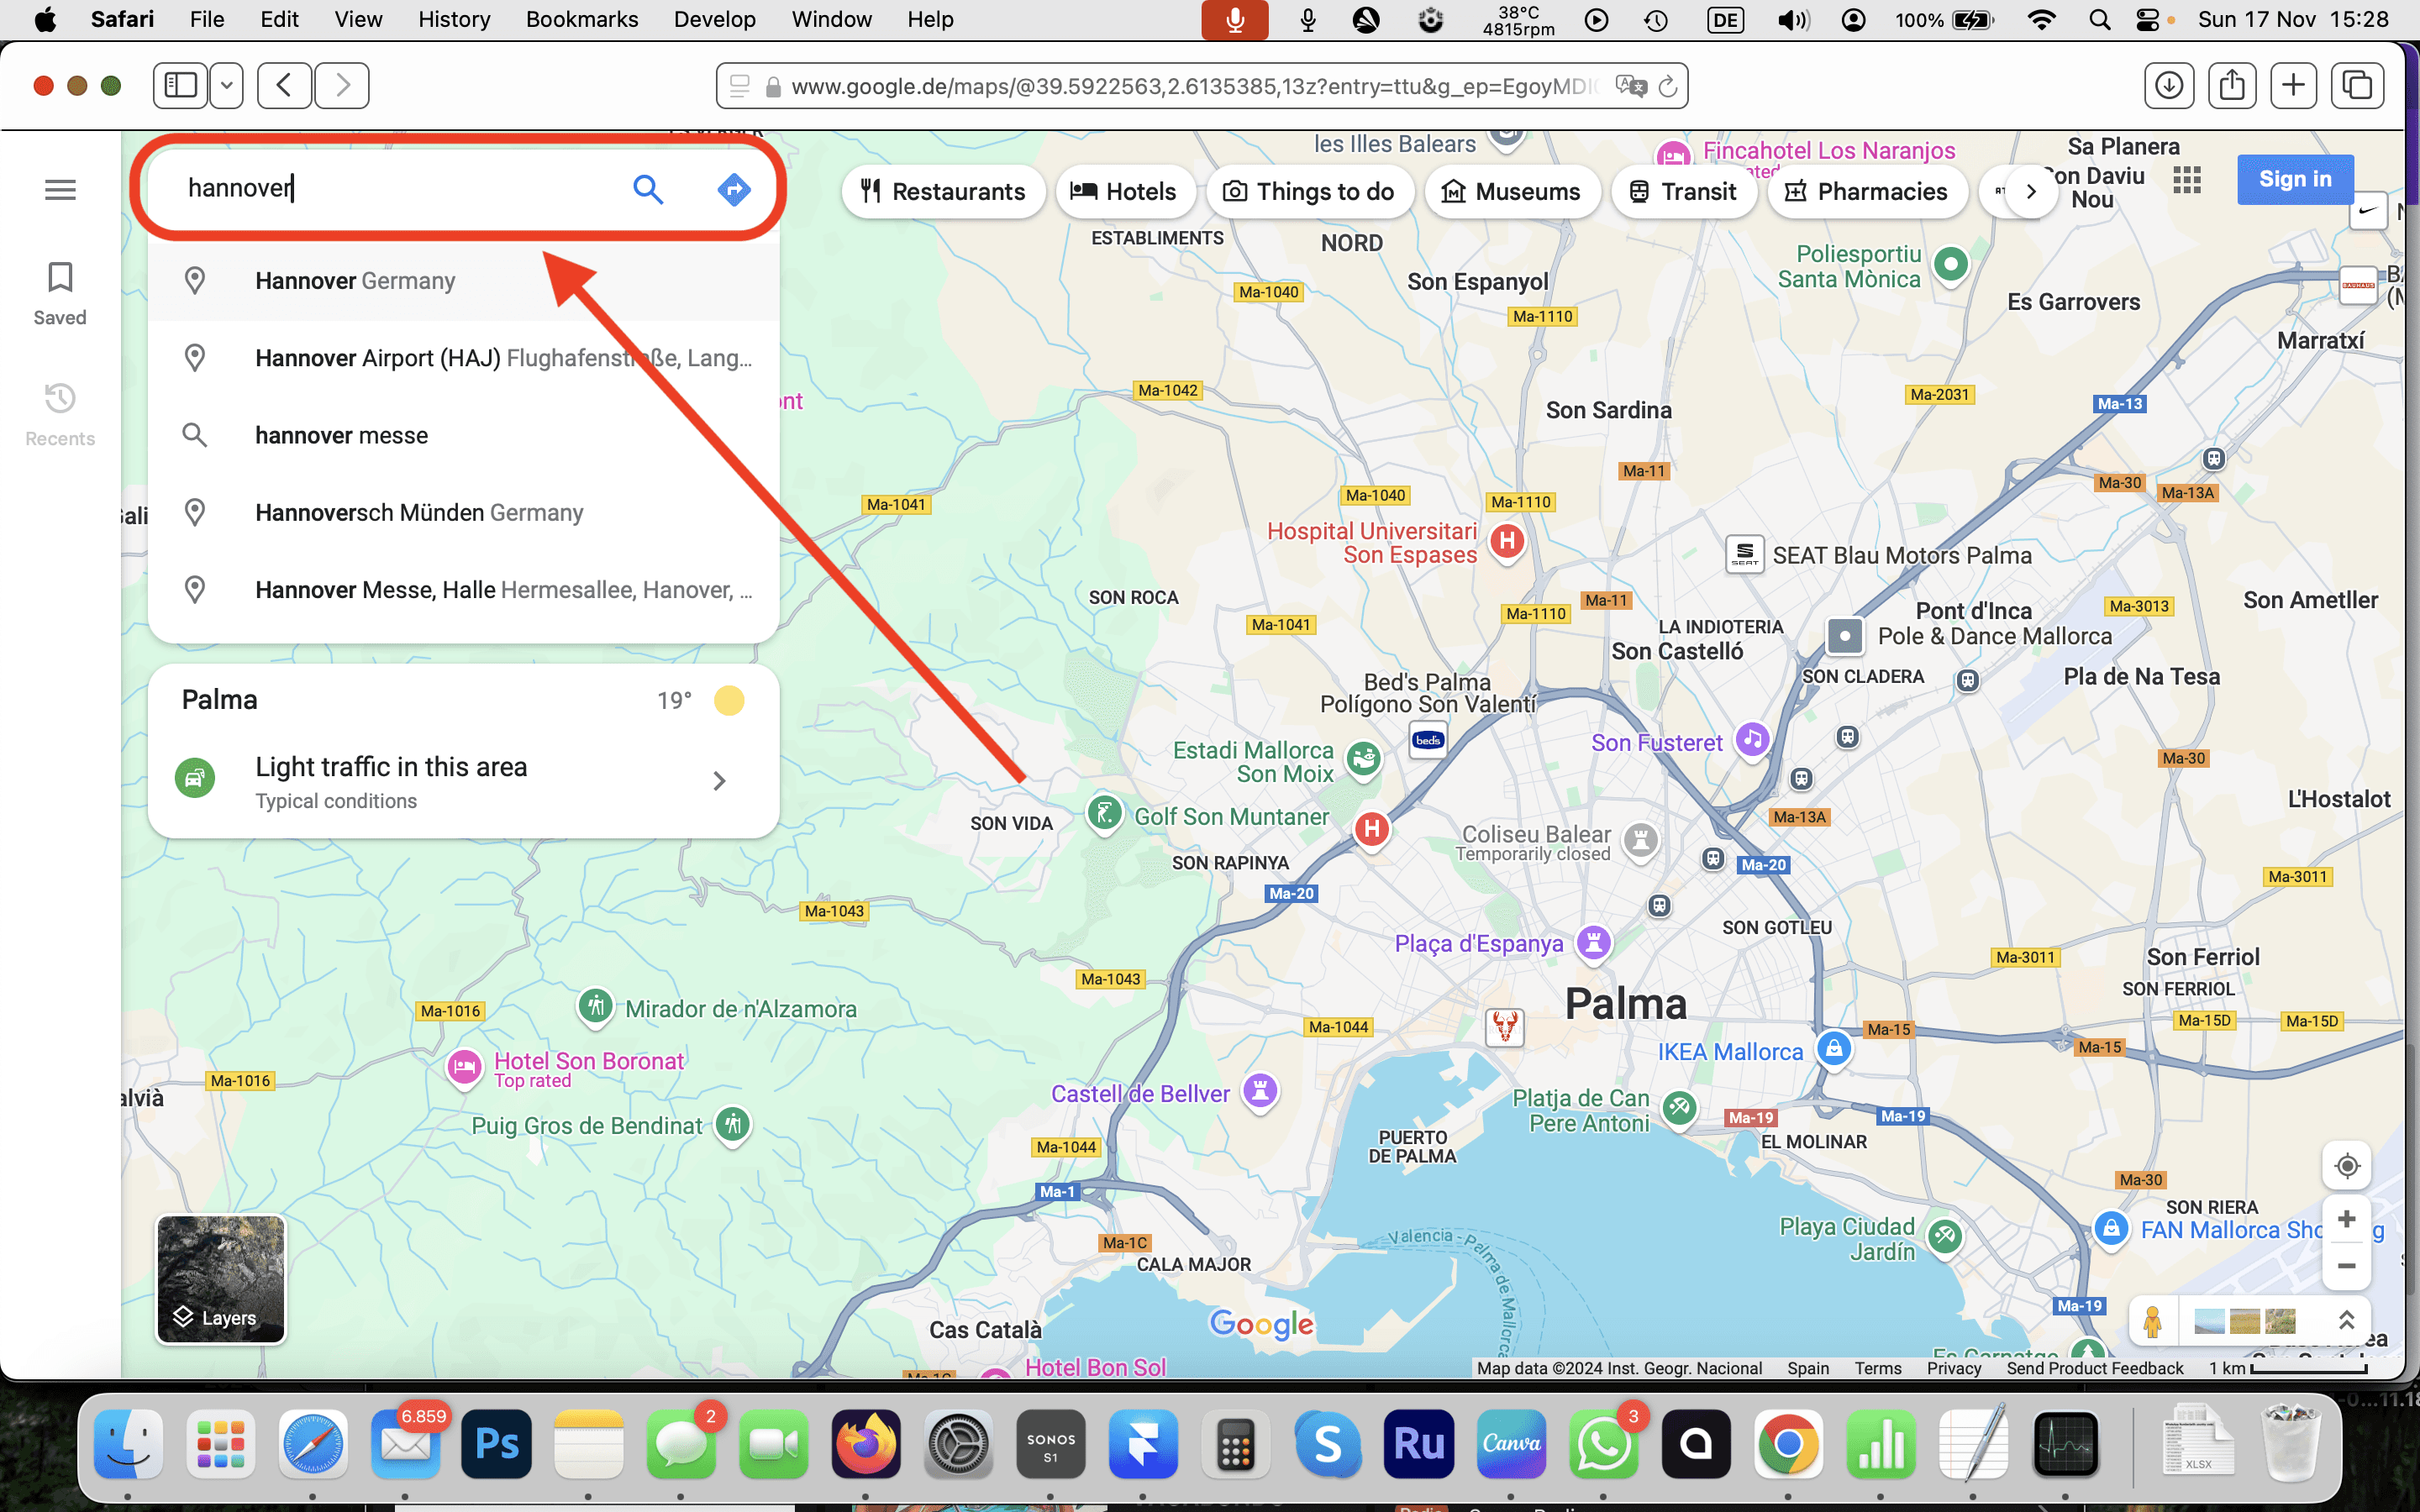2420x1512 pixels.
Task: Open the Google Maps hamburger menu
Action: [60, 189]
